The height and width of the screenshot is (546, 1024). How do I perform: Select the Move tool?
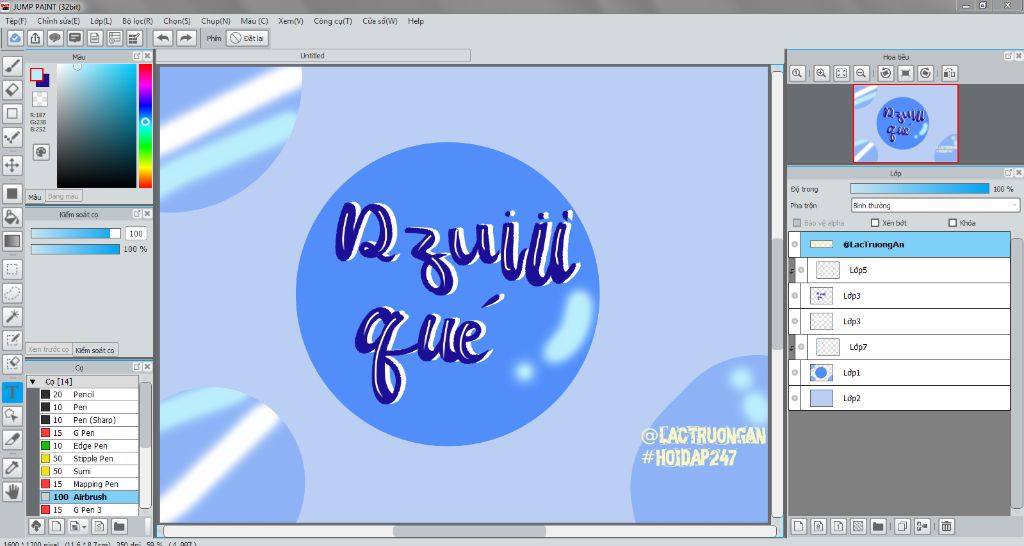click(12, 165)
